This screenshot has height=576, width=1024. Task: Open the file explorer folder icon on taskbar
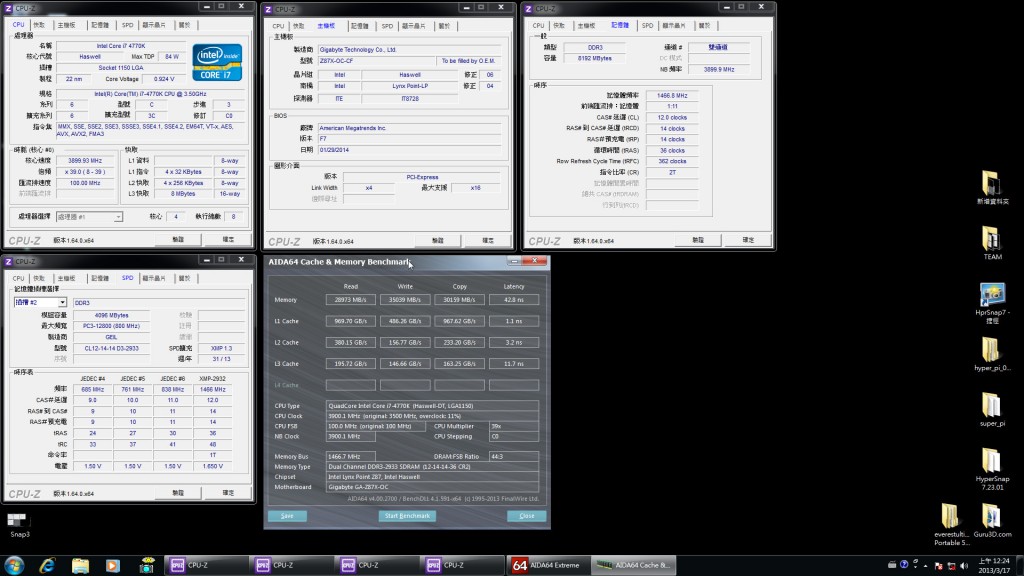pyautogui.click(x=80, y=565)
